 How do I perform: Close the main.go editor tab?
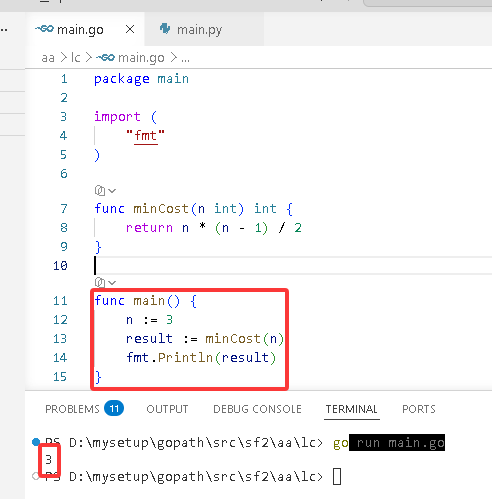pyautogui.click(x=130, y=29)
